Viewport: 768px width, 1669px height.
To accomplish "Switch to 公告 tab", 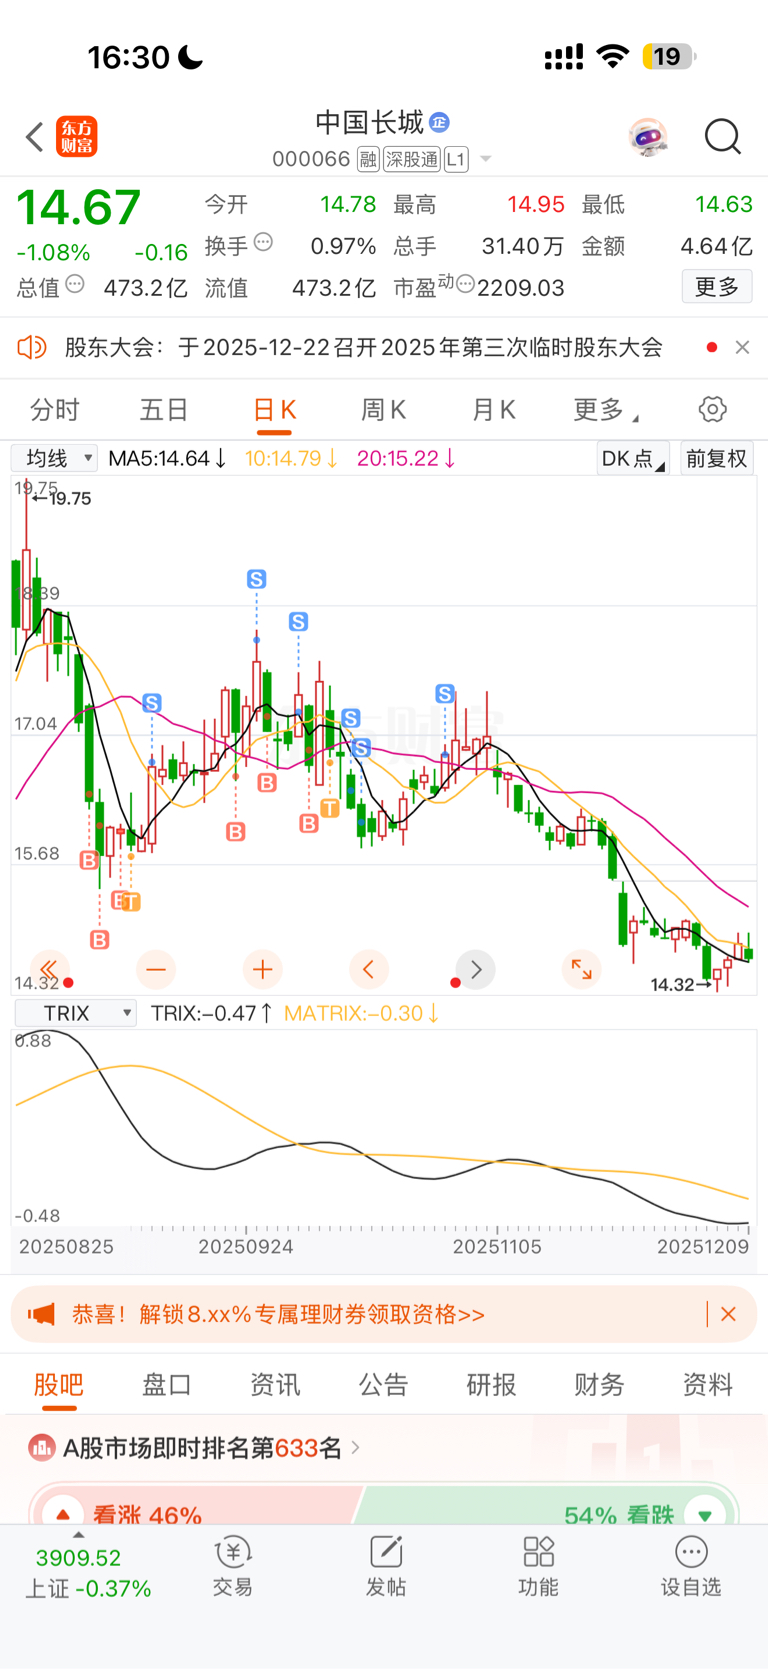I will tap(383, 1385).
